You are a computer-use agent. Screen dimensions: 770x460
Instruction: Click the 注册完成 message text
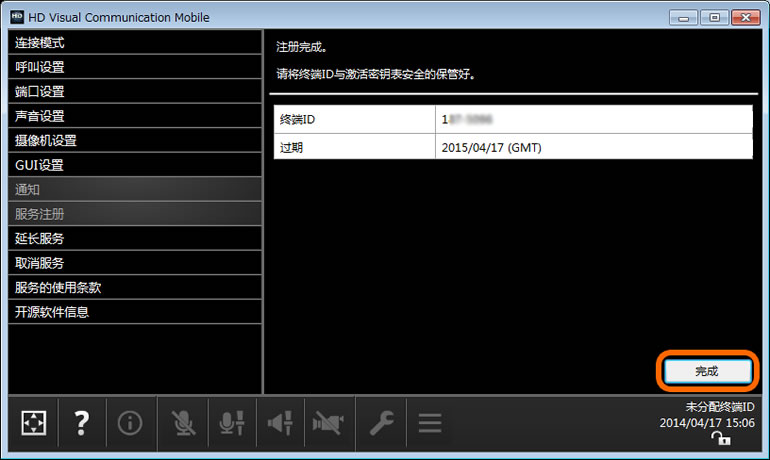point(302,47)
